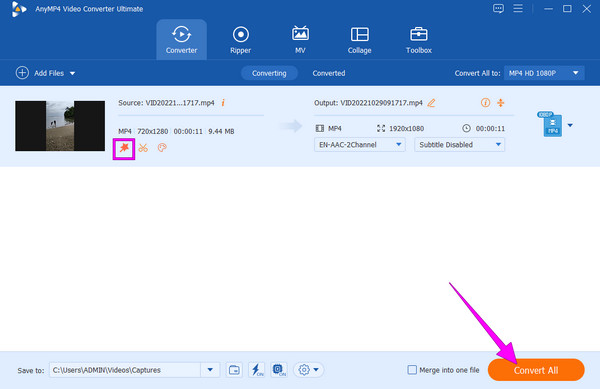Click the Save to path field
Image resolution: width=600 pixels, height=389 pixels.
pyautogui.click(x=125, y=370)
